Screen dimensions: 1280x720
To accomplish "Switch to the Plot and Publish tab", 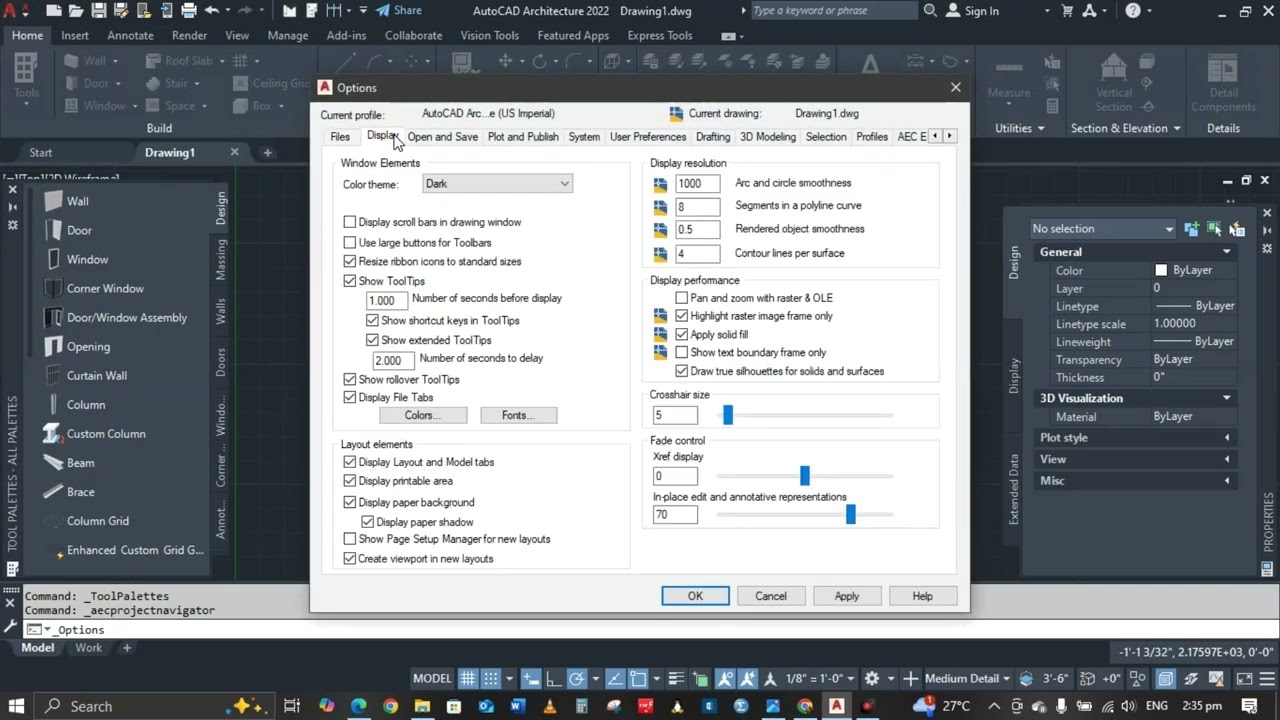I will [523, 137].
